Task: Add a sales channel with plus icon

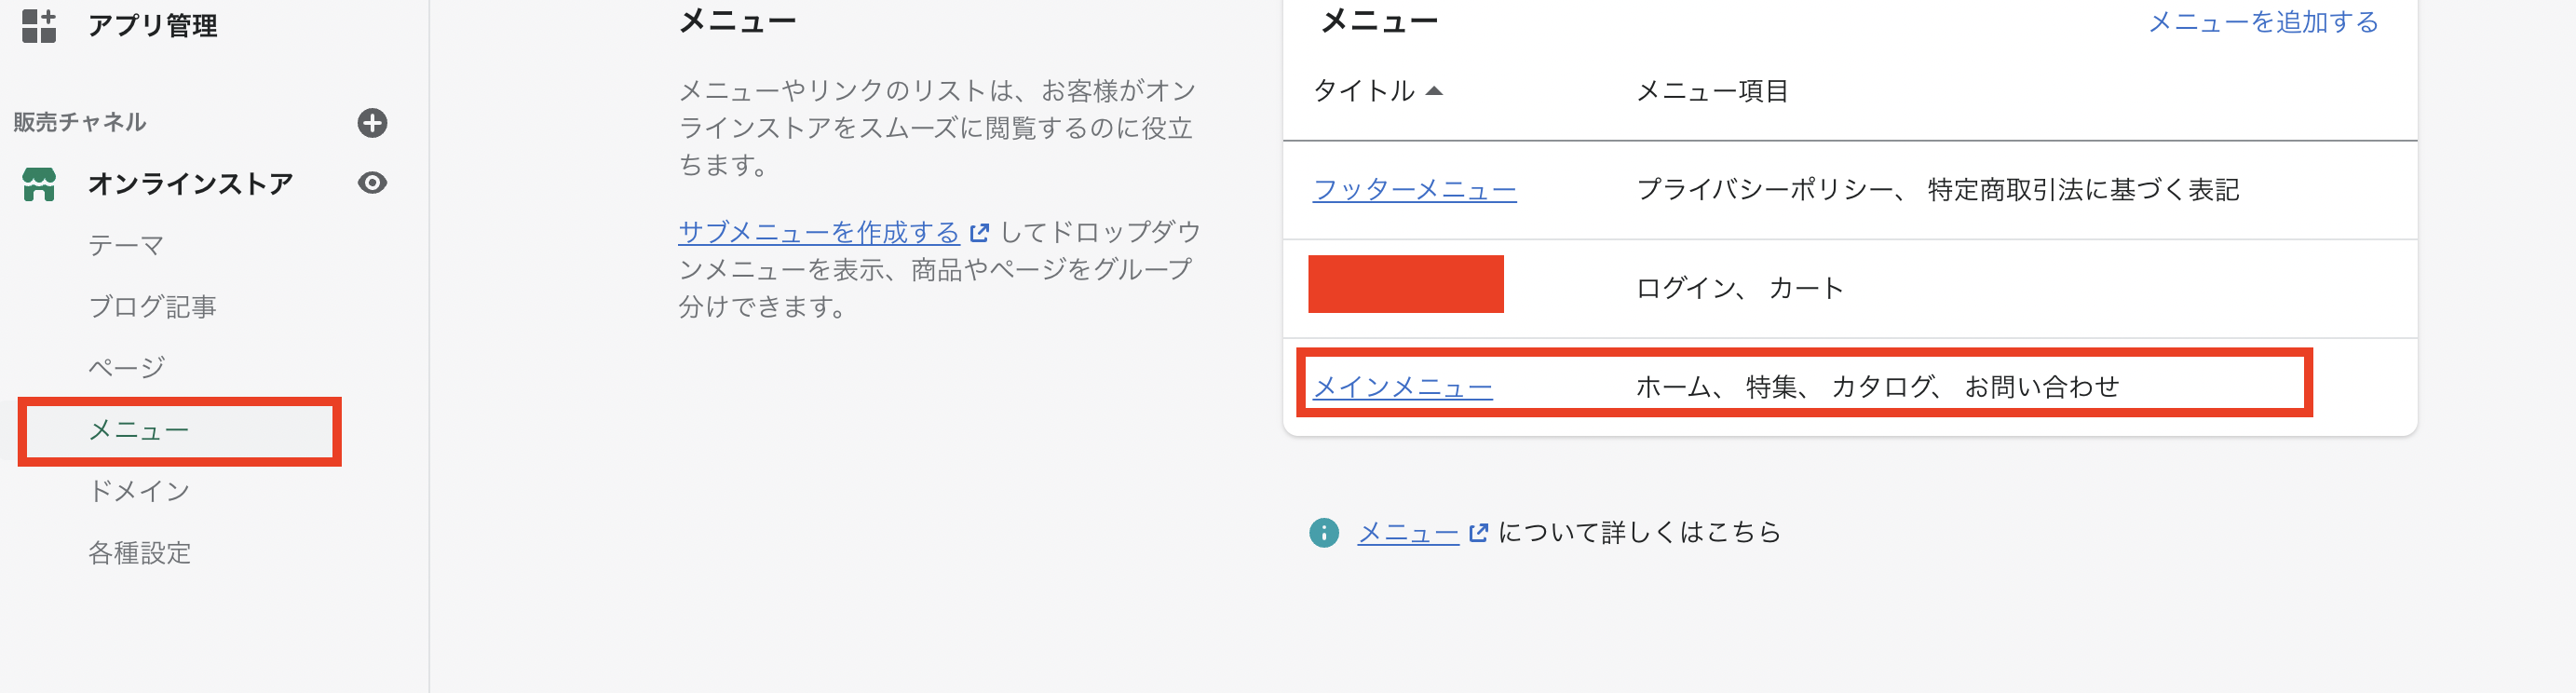Action: pos(372,123)
